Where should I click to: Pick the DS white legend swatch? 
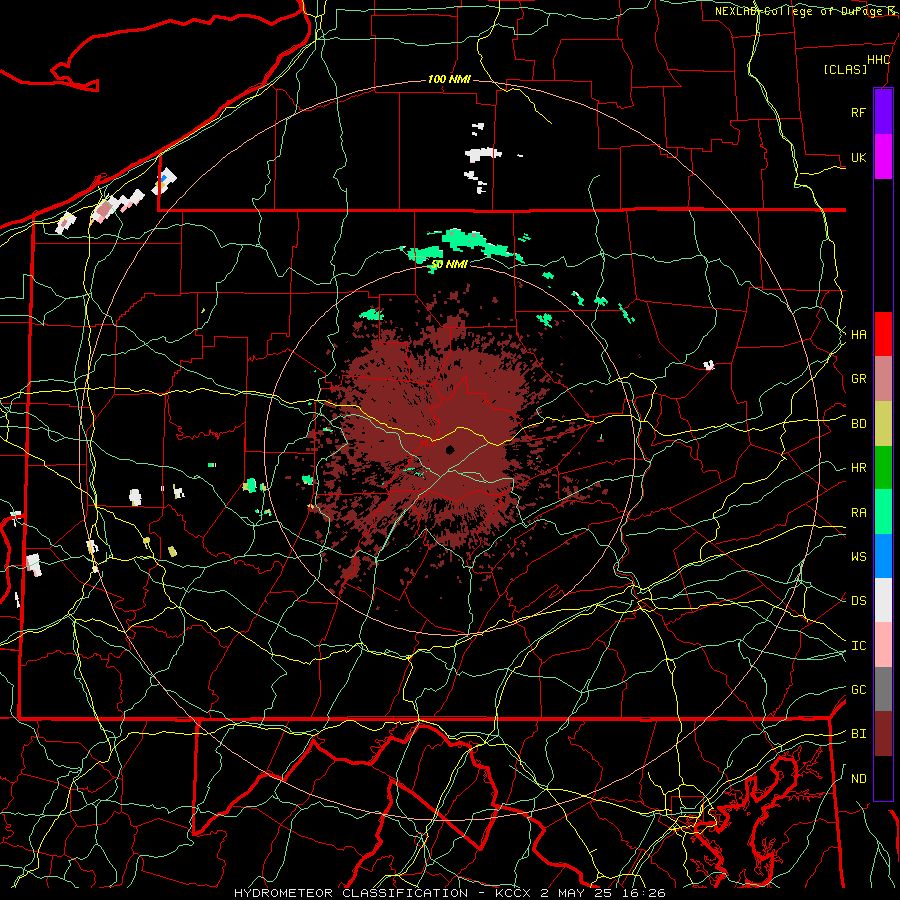883,600
